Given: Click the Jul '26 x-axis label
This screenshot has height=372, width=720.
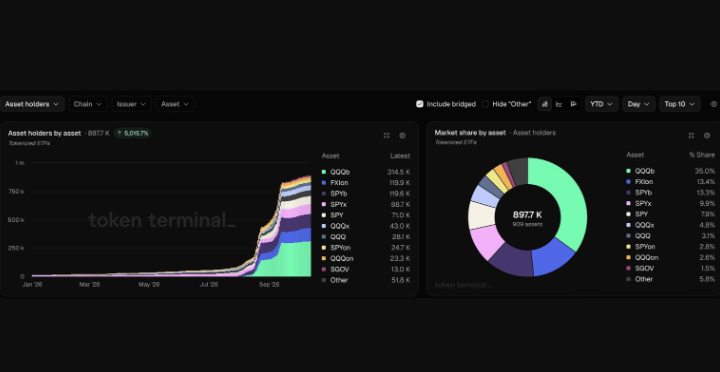Looking at the screenshot, I should 209,285.
